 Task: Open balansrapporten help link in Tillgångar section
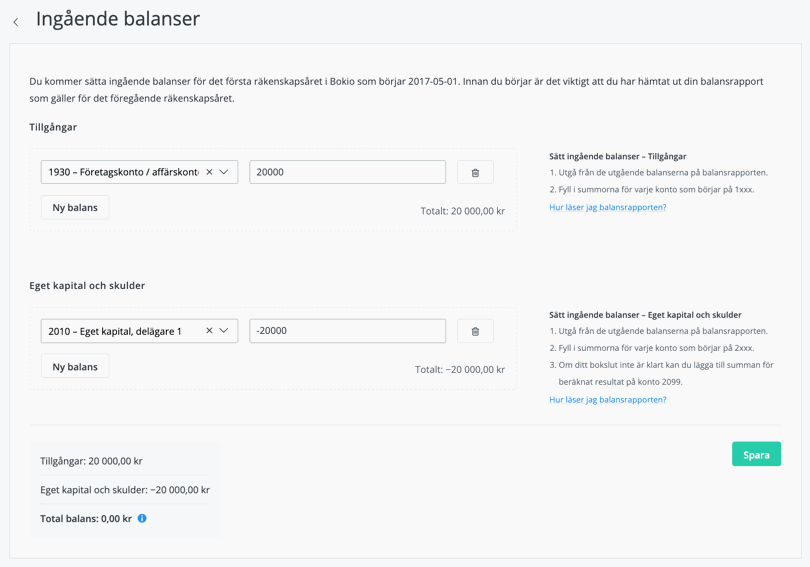(607, 207)
